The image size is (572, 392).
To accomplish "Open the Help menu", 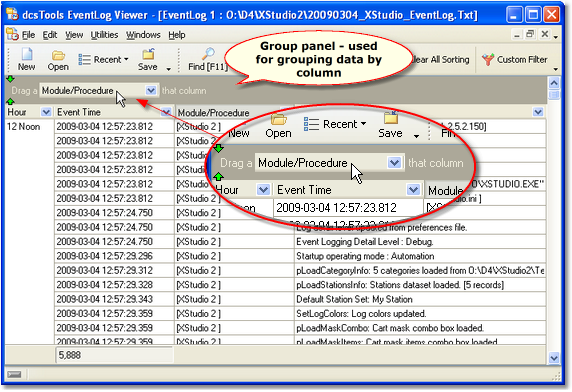I will (177, 35).
